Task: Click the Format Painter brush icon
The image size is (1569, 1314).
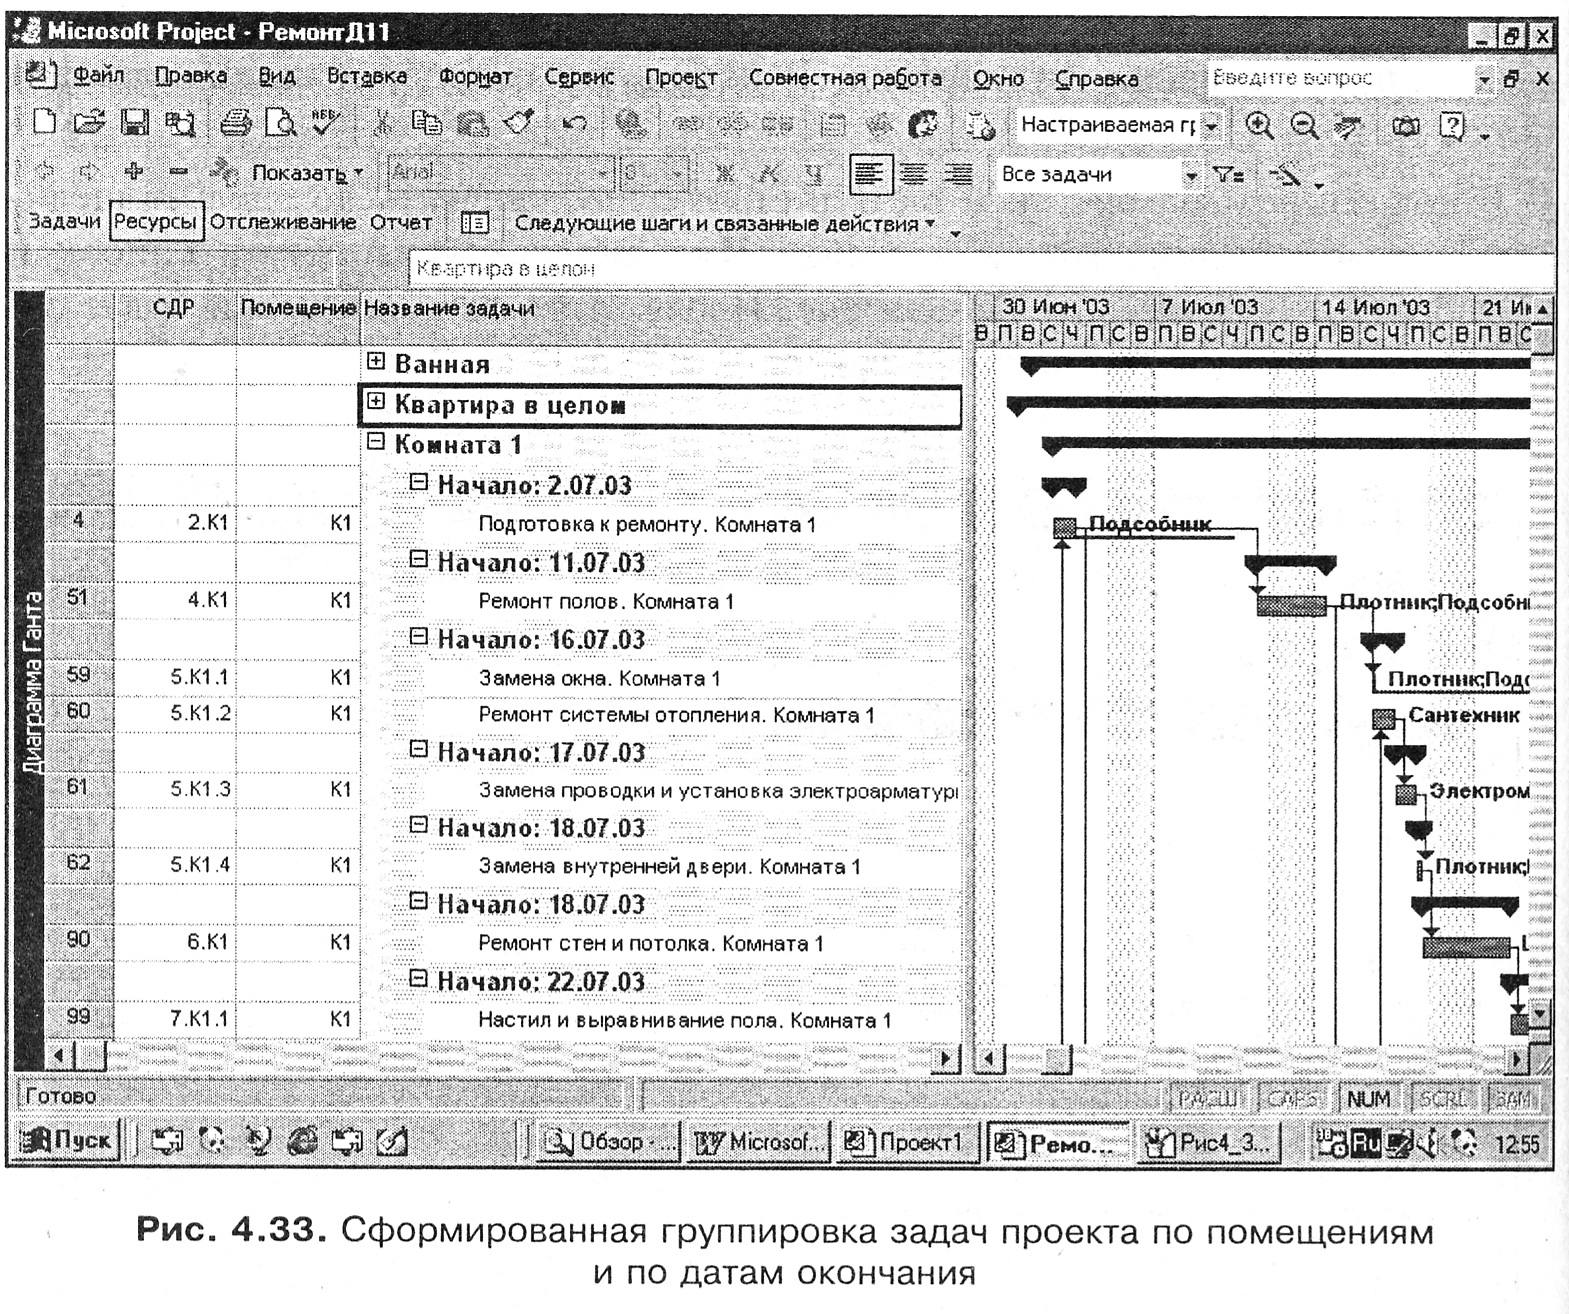Action: (x=519, y=123)
